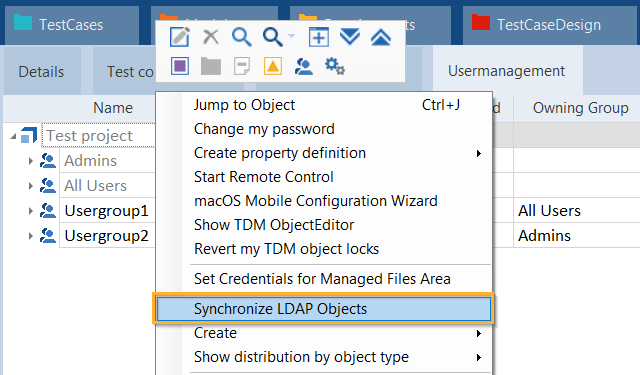The image size is (640, 375).
Task: Expand the Usergroup1 tree node
Action: pos(31,211)
